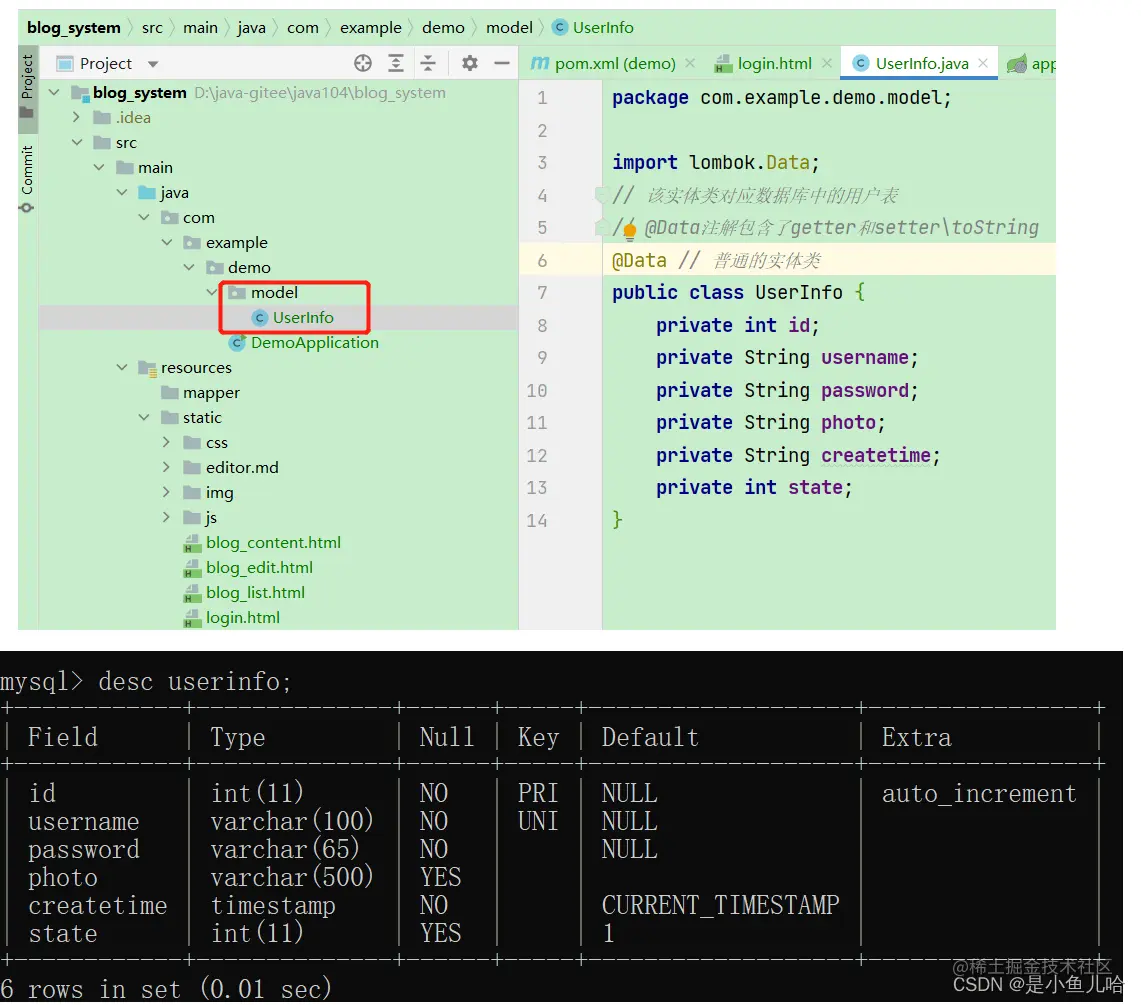Open login.html in project tree
Screen dimensions: 1141x1005
pyautogui.click(x=242, y=617)
